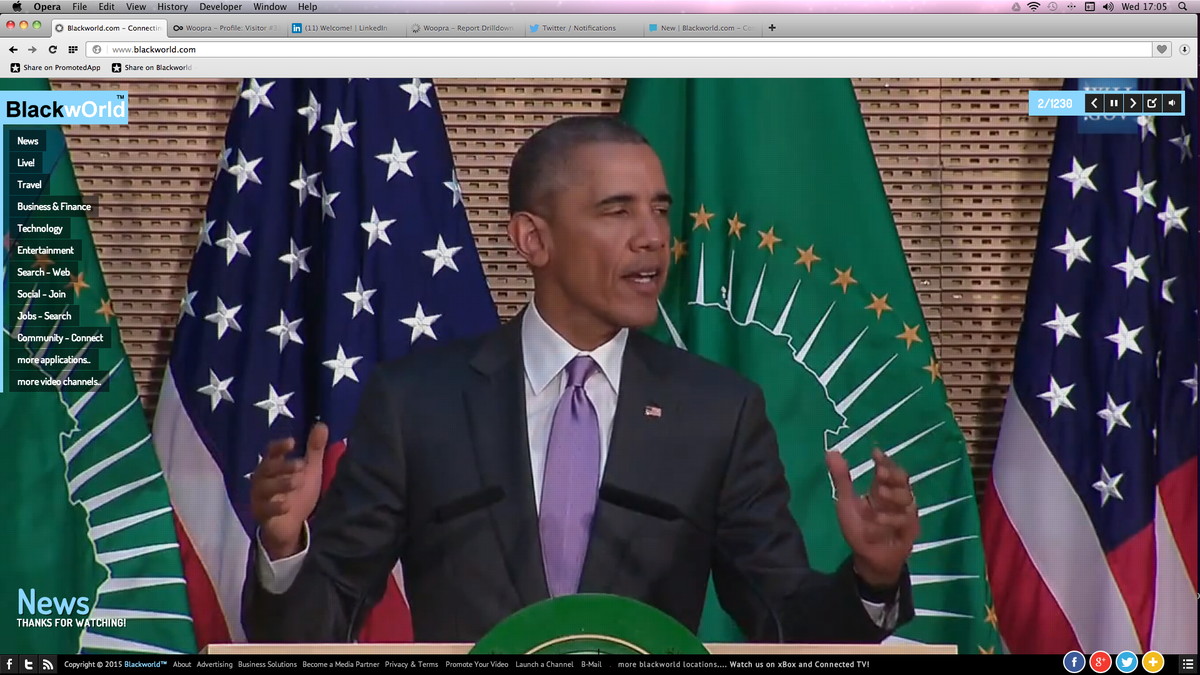Click the heart icon in the address bar
Image resolution: width=1200 pixels, height=675 pixels.
(x=1160, y=48)
